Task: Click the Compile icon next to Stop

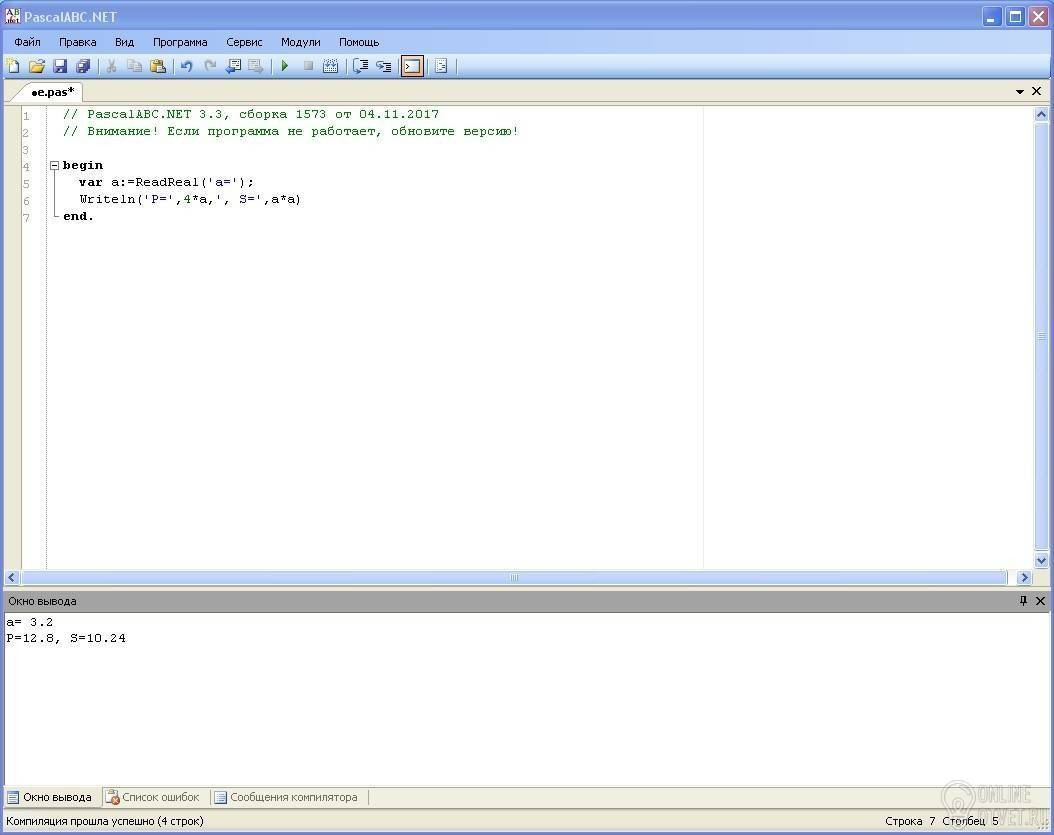Action: click(x=331, y=66)
